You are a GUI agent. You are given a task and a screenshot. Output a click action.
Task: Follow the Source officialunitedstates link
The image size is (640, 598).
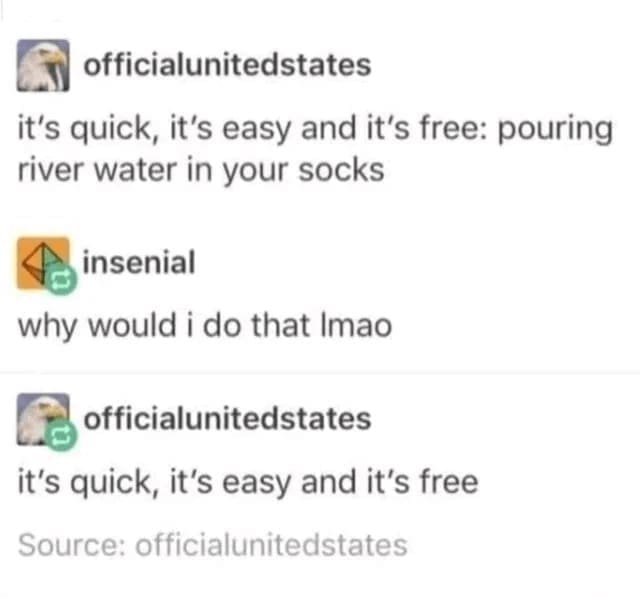tap(271, 545)
